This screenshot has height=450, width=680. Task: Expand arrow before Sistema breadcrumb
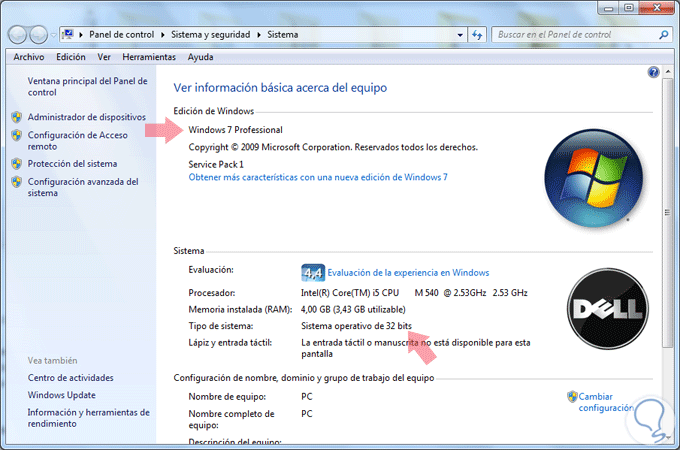tap(259, 35)
